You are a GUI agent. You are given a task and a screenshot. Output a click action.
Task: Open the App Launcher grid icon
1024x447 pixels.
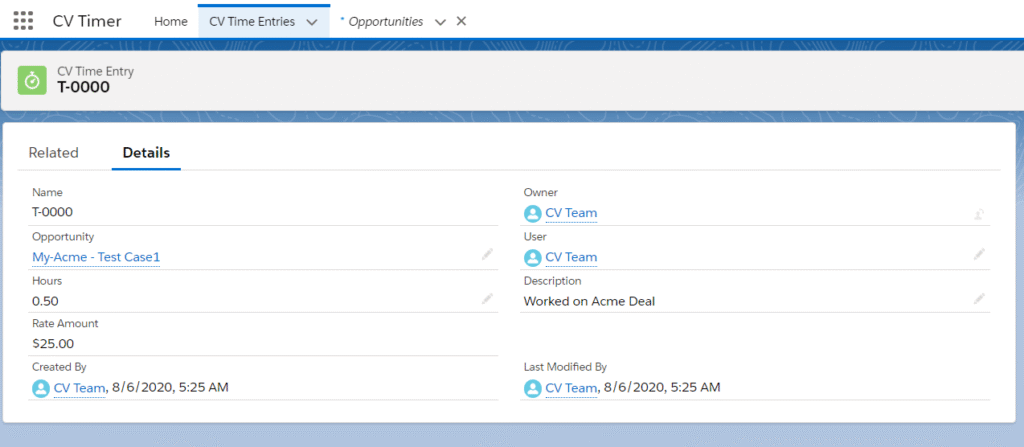(x=23, y=21)
